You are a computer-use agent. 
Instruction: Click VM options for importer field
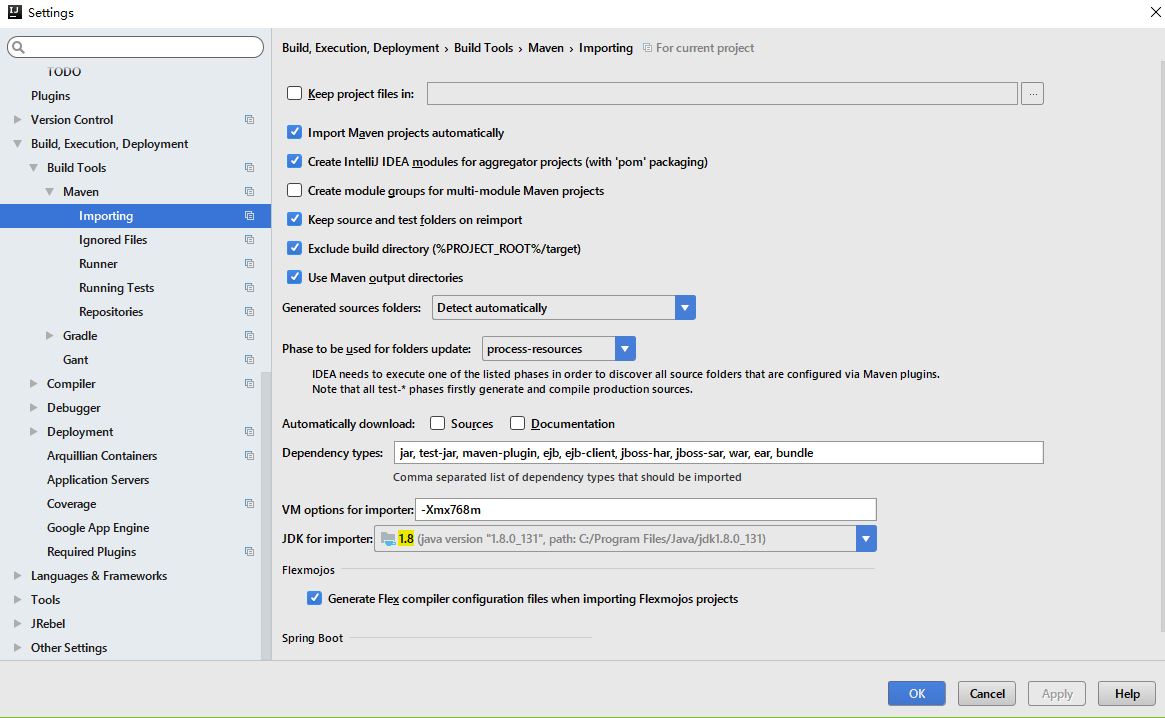pos(646,509)
